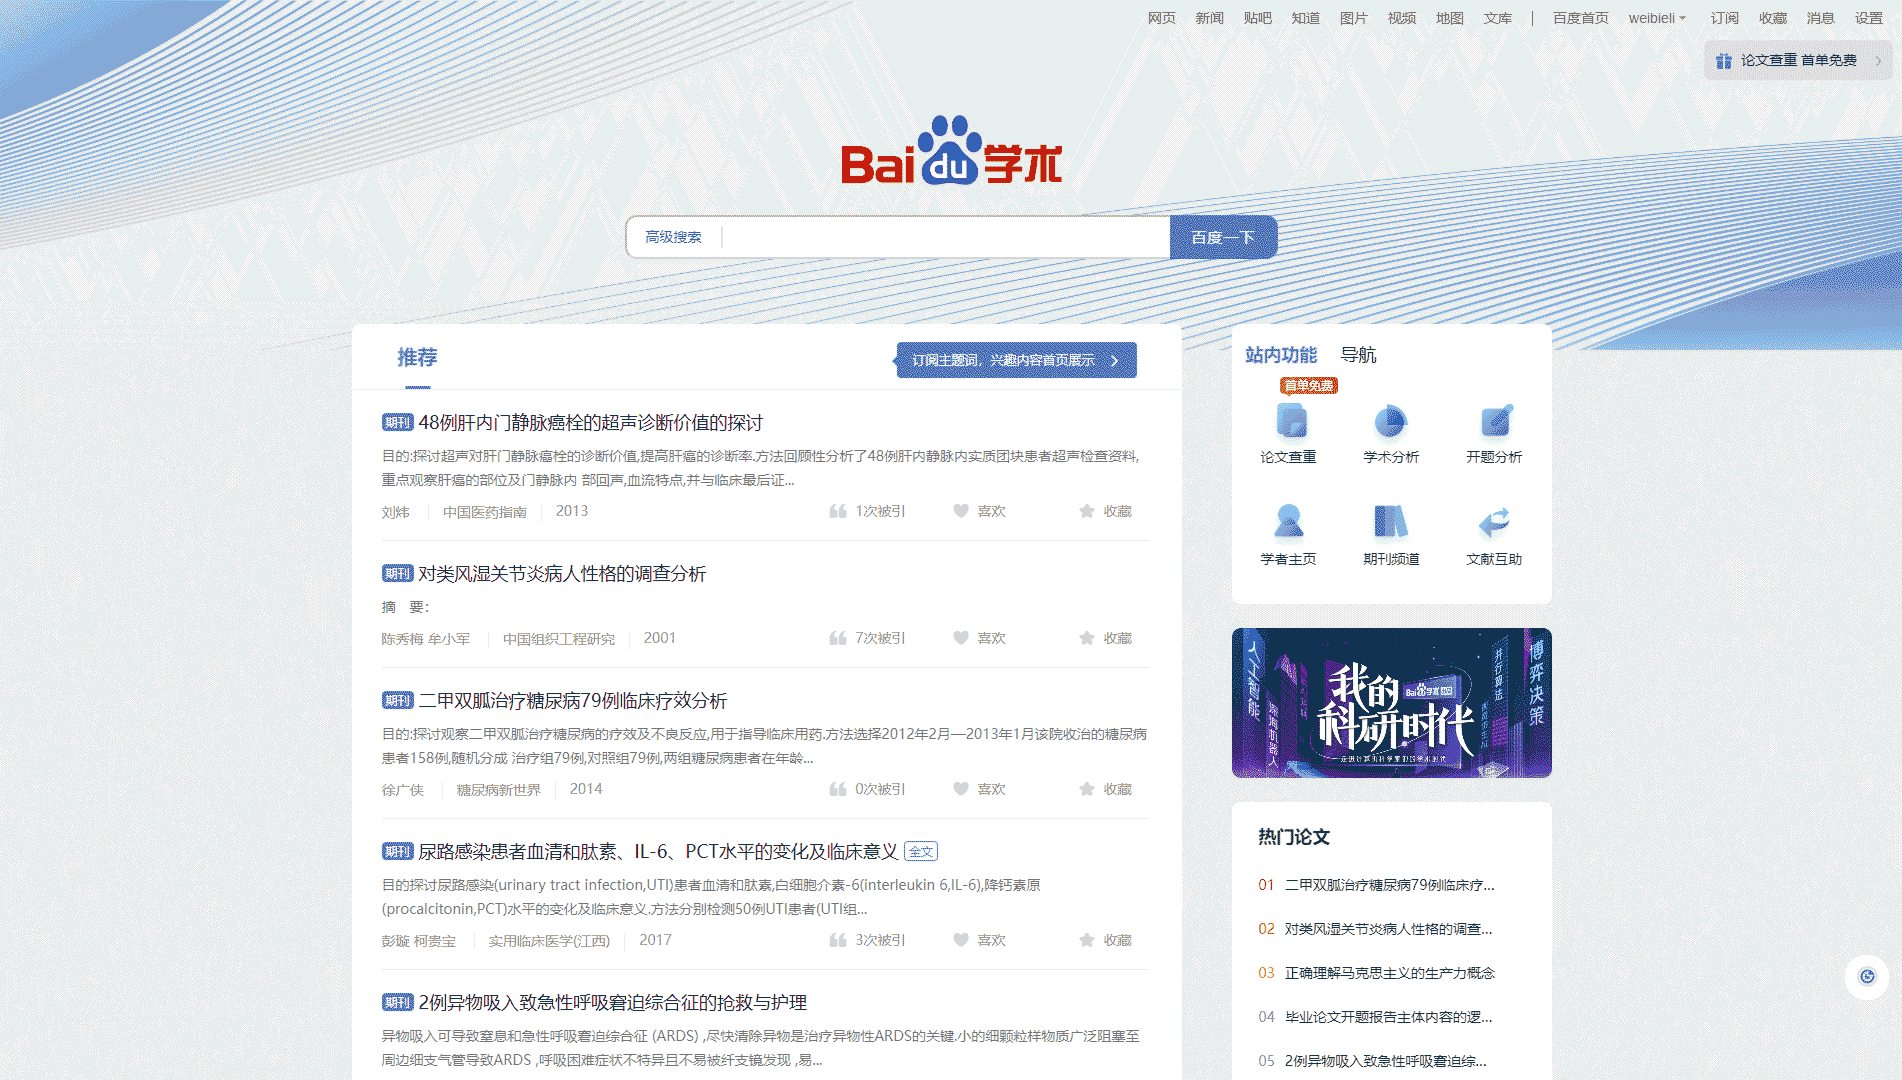
Task: Click the quote icon for 7次被引
Action: tap(838, 638)
